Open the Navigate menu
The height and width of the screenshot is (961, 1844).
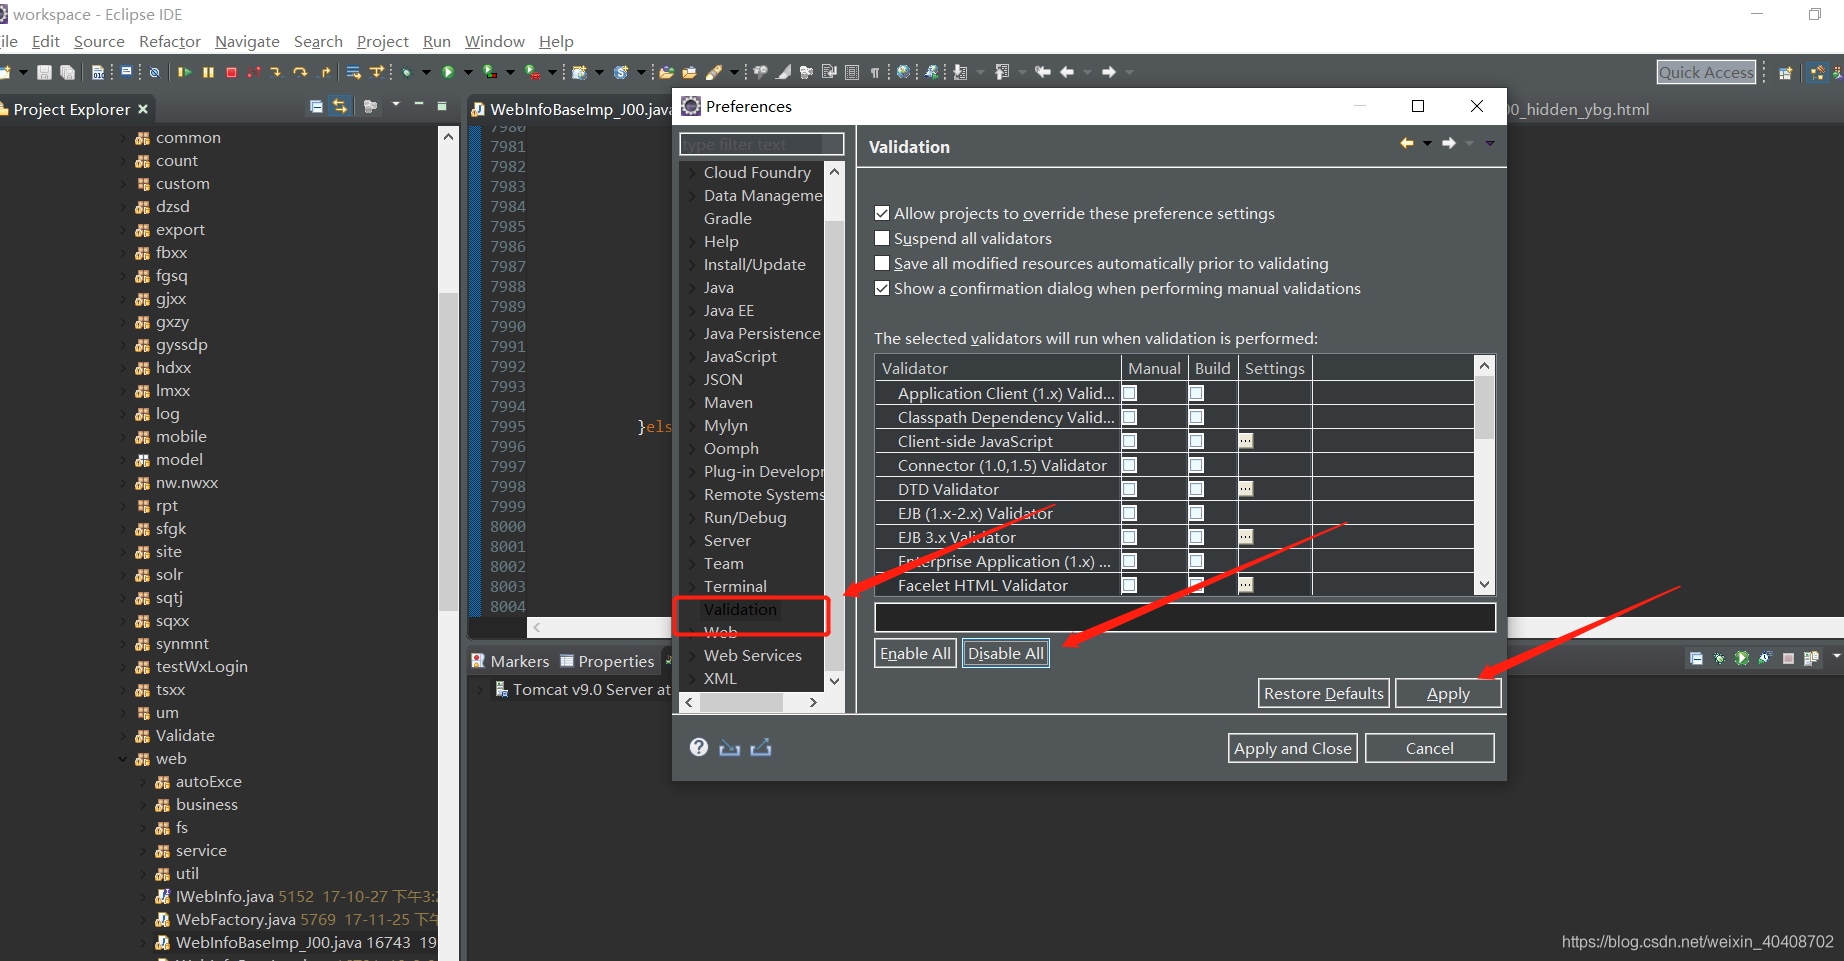247,41
